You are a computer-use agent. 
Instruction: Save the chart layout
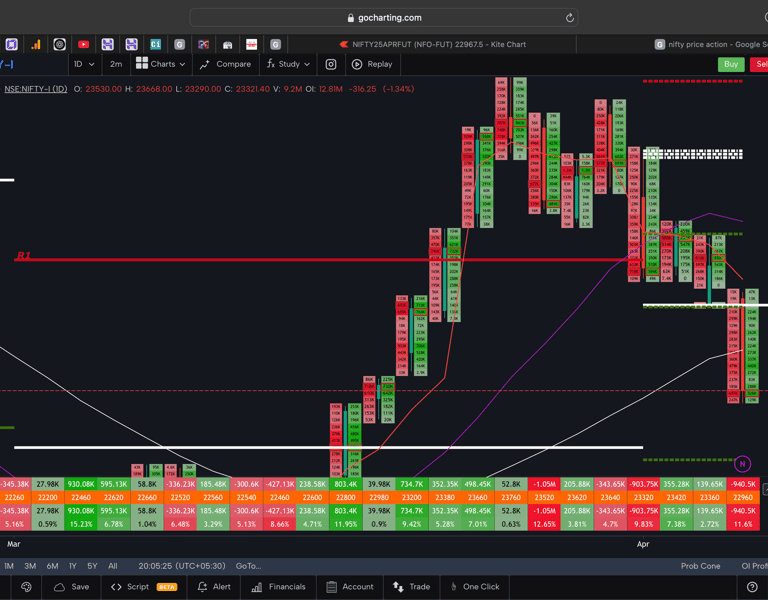72,587
